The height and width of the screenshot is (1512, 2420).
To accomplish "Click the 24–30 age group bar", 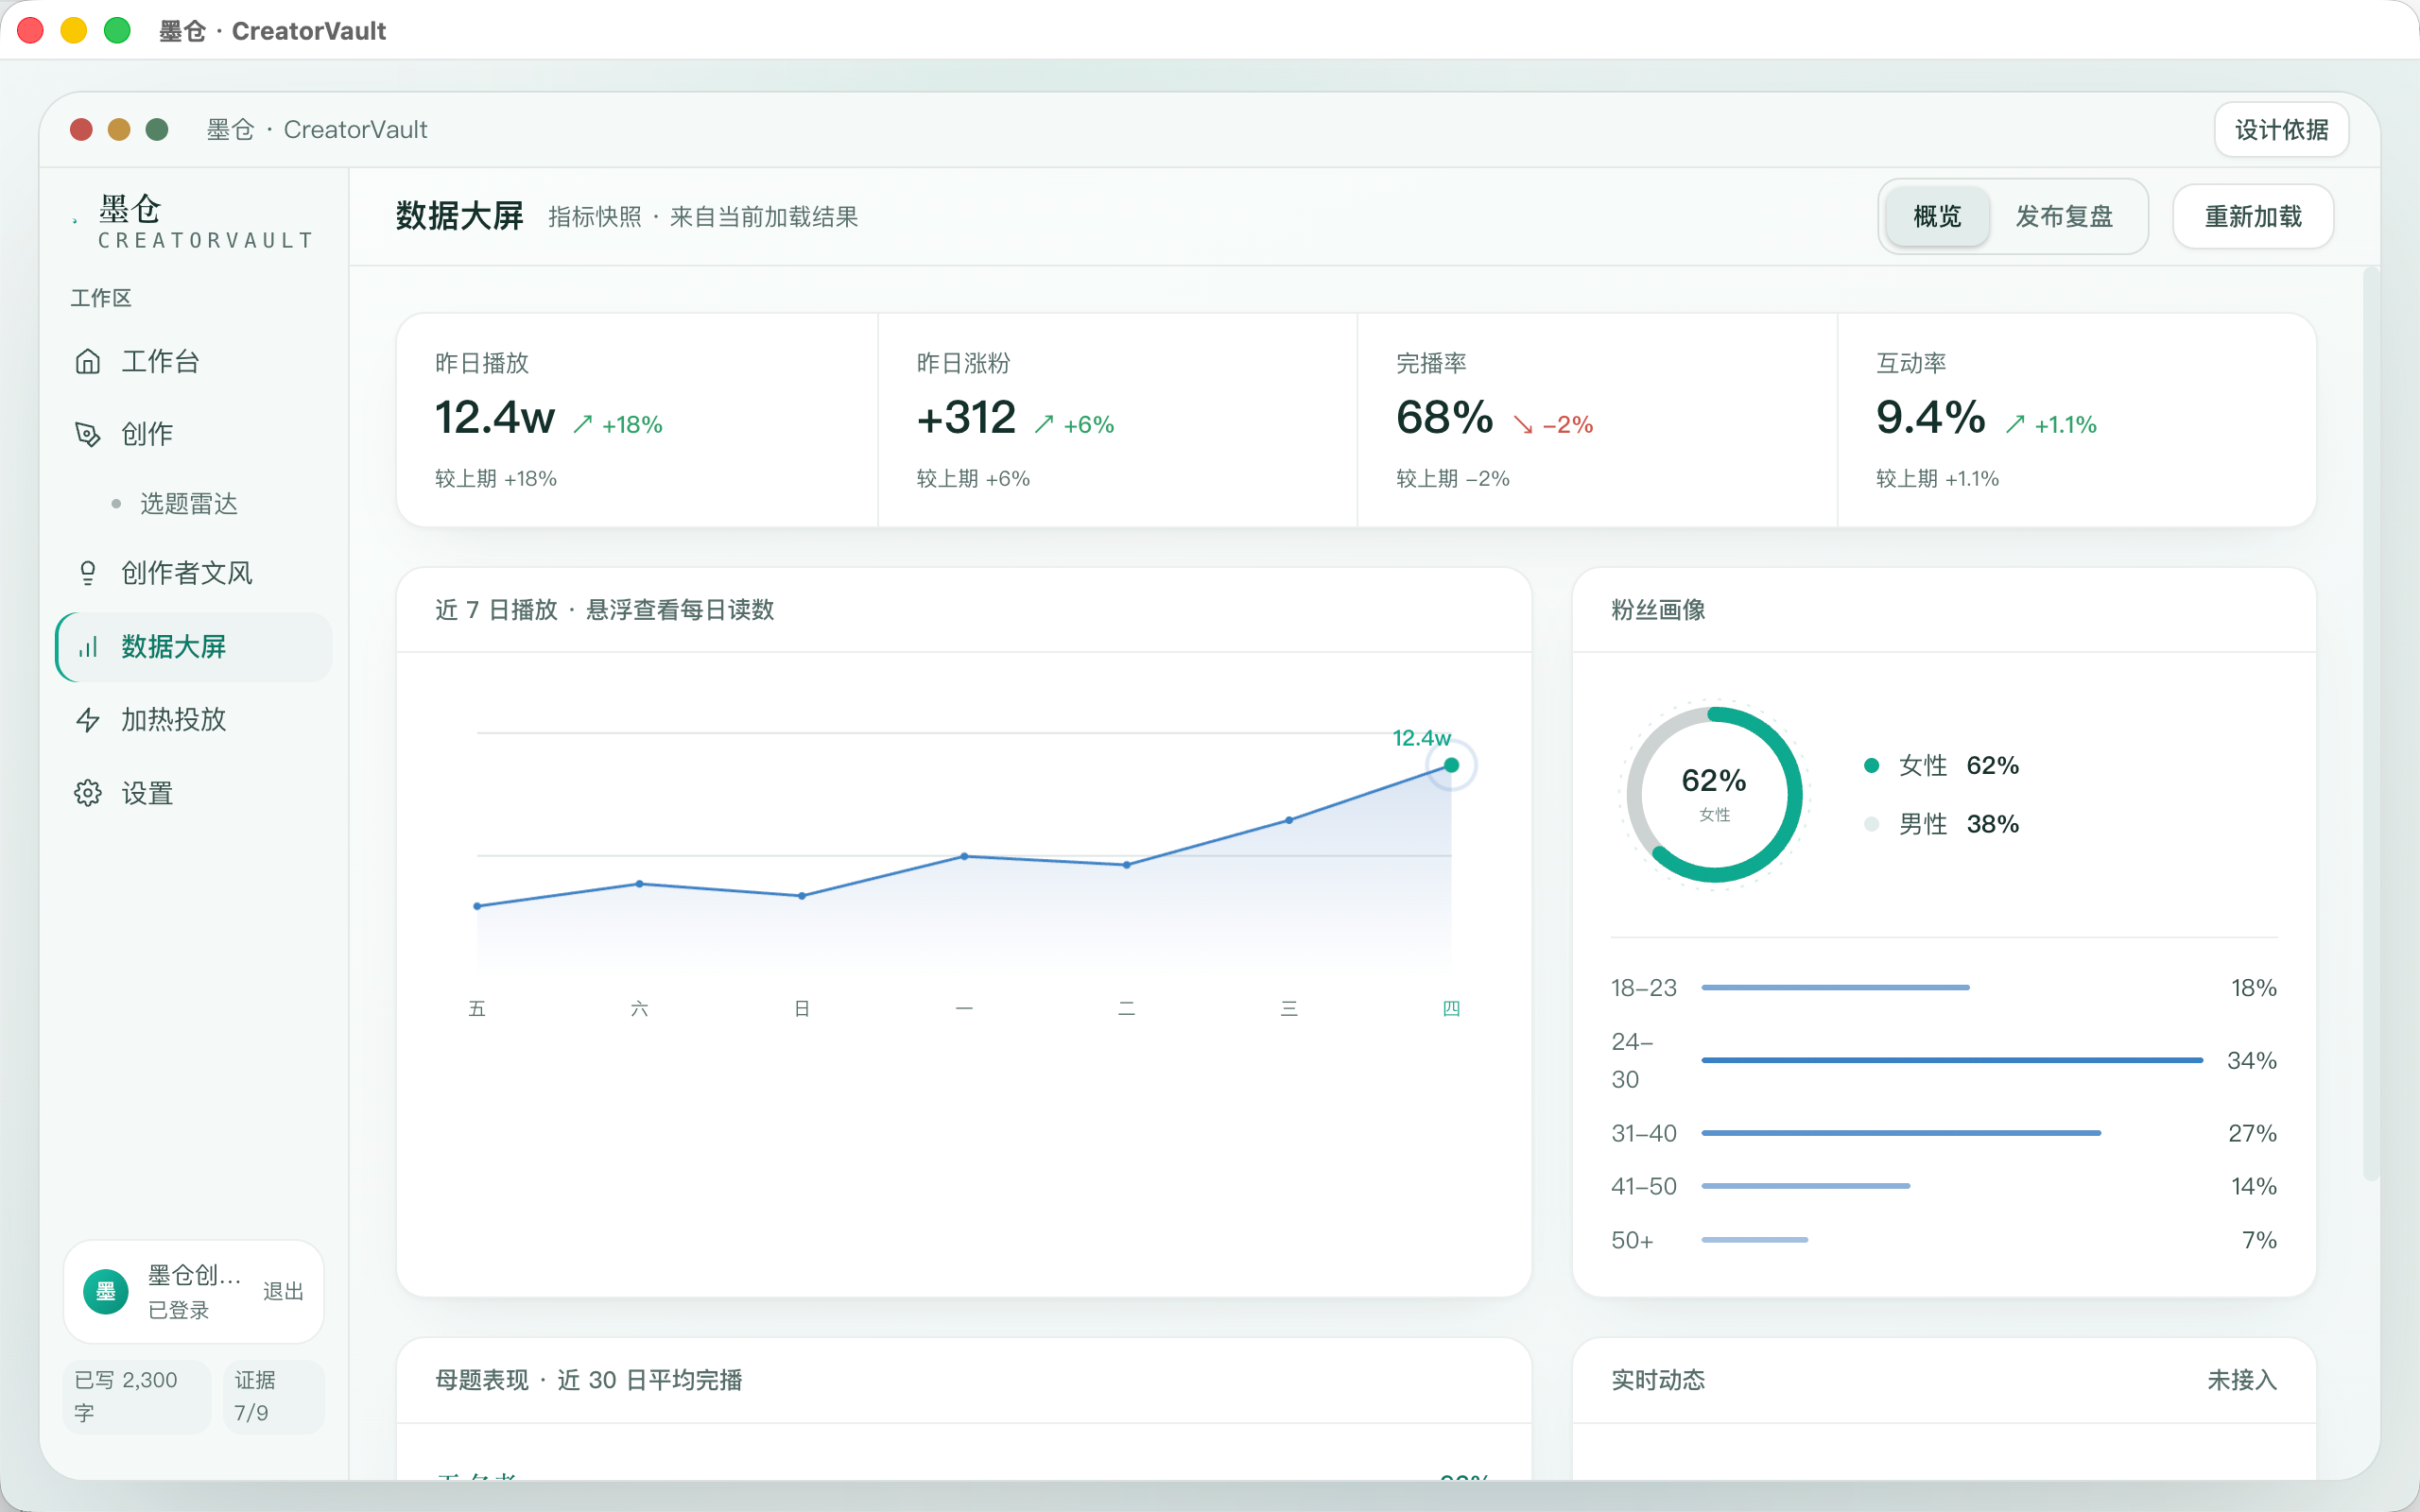I will 1952,1060.
